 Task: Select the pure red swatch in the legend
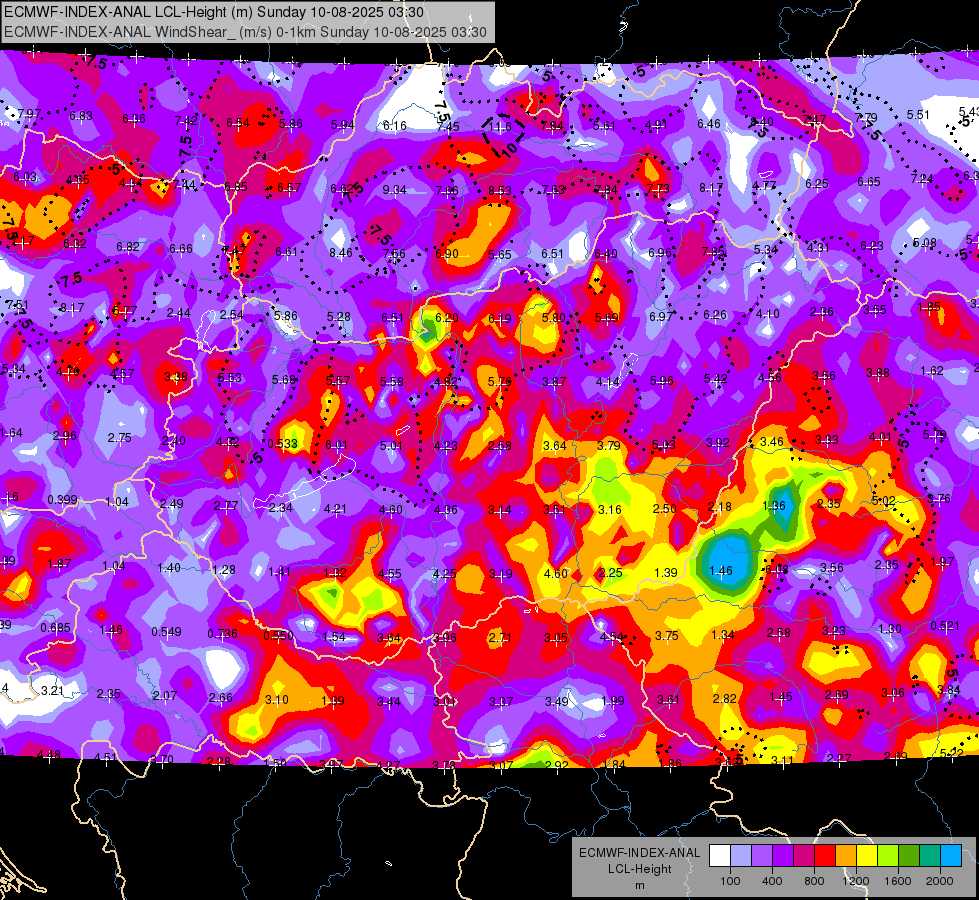point(825,856)
